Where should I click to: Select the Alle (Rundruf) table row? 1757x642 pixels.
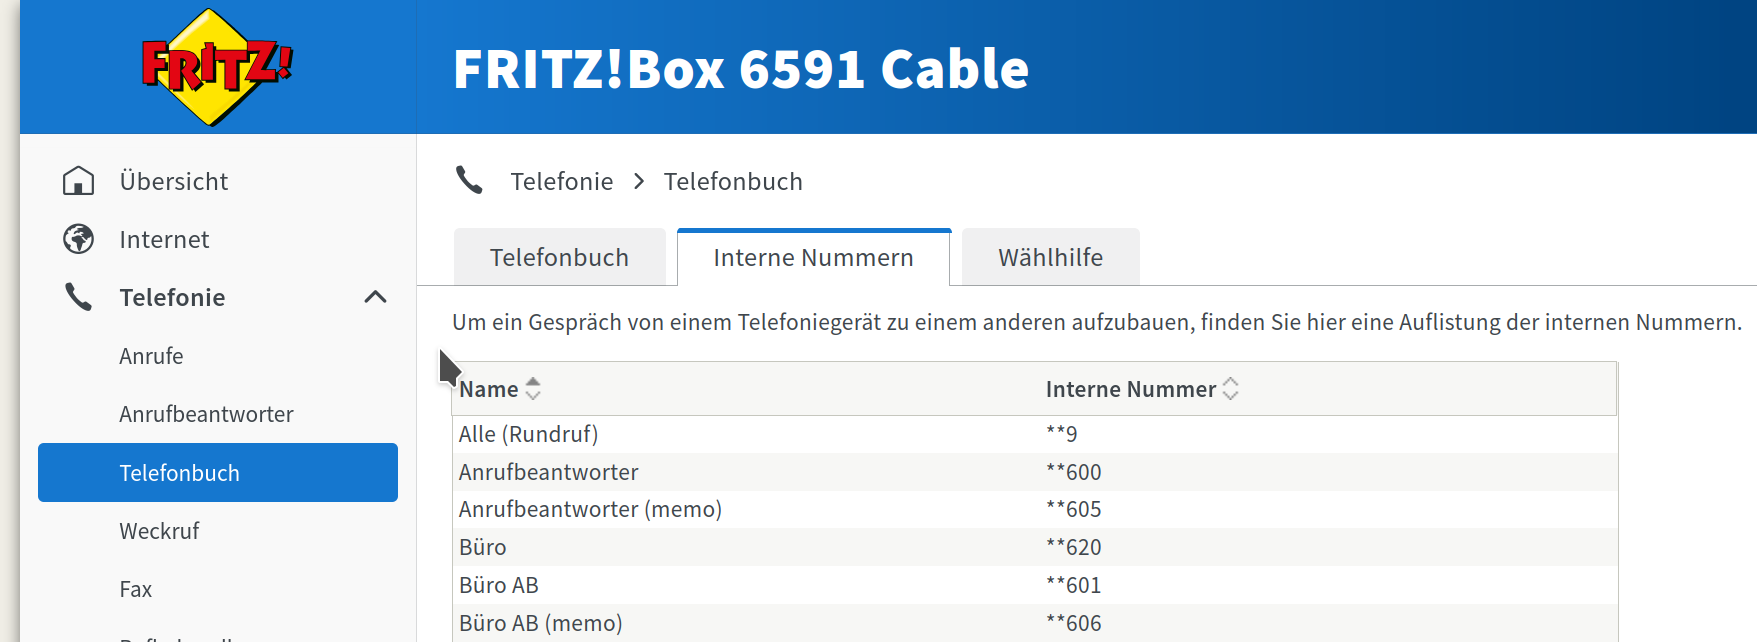1035,434
